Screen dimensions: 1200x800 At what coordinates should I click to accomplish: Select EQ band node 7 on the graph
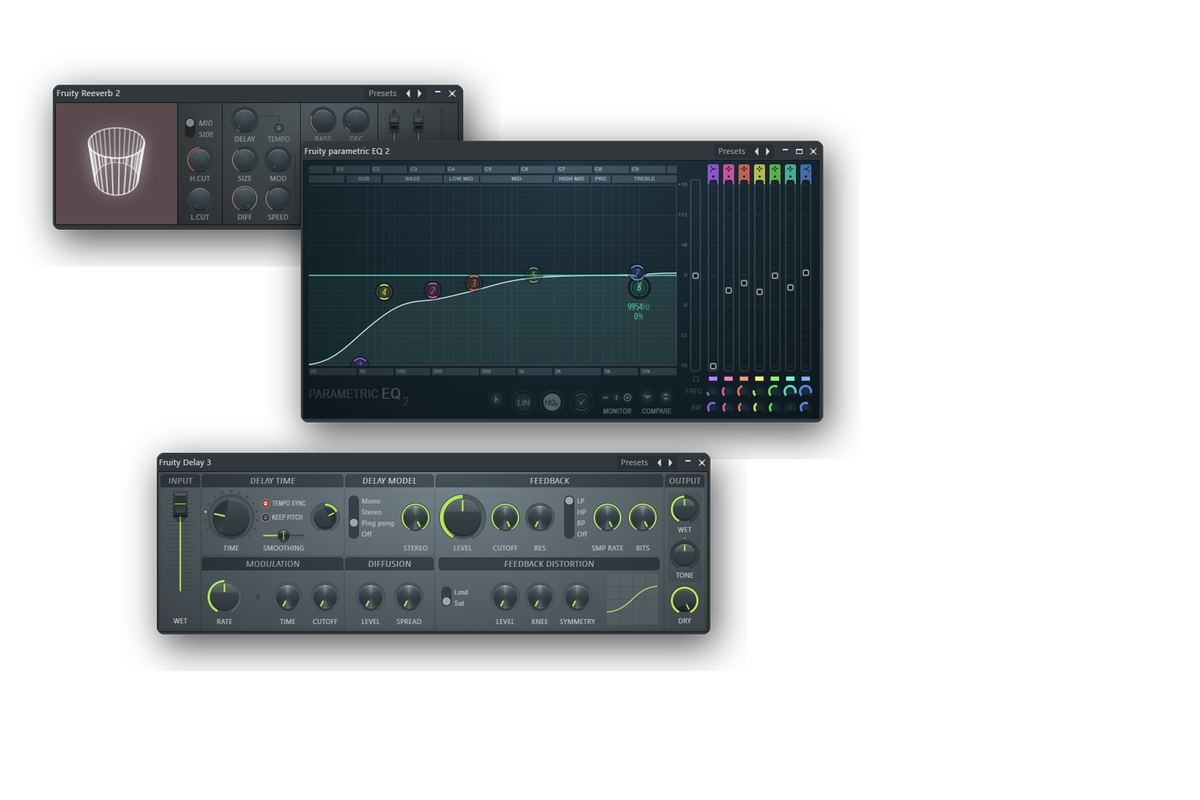coord(637,272)
